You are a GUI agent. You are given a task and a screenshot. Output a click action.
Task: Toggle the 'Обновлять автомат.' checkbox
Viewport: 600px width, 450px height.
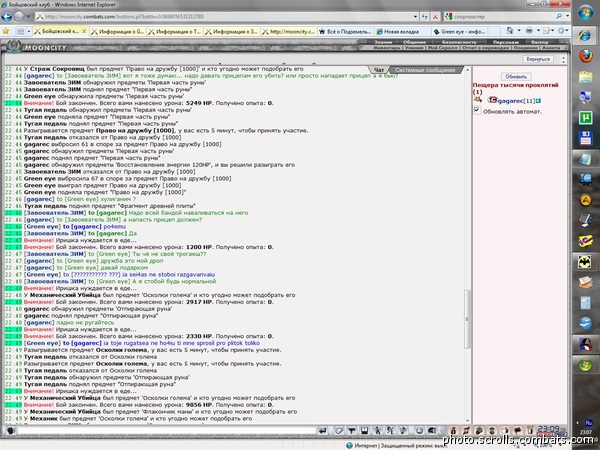477,110
